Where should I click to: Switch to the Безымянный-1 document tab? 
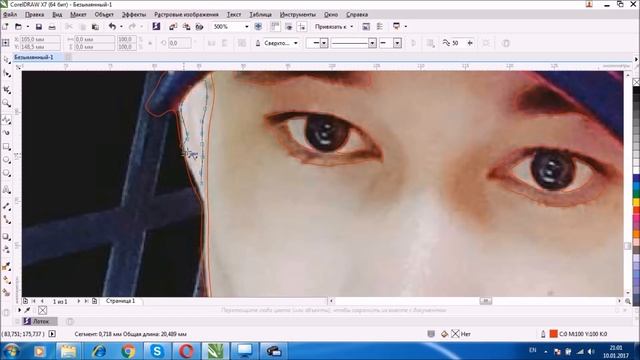pyautogui.click(x=33, y=57)
